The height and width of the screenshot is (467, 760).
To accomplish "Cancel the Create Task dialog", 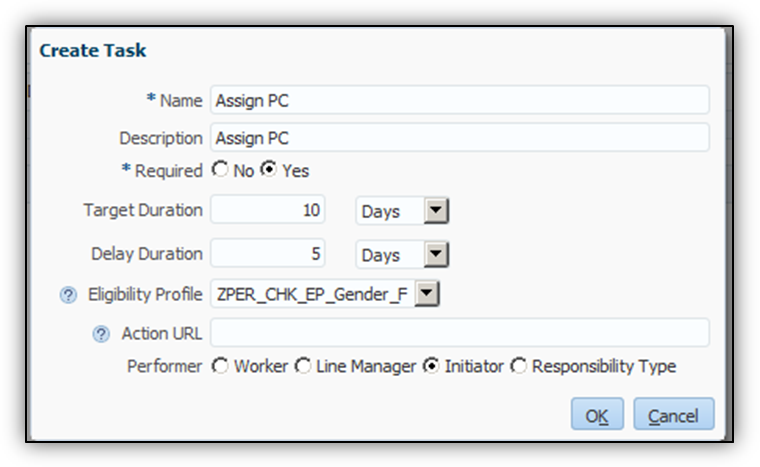I will pos(673,415).
